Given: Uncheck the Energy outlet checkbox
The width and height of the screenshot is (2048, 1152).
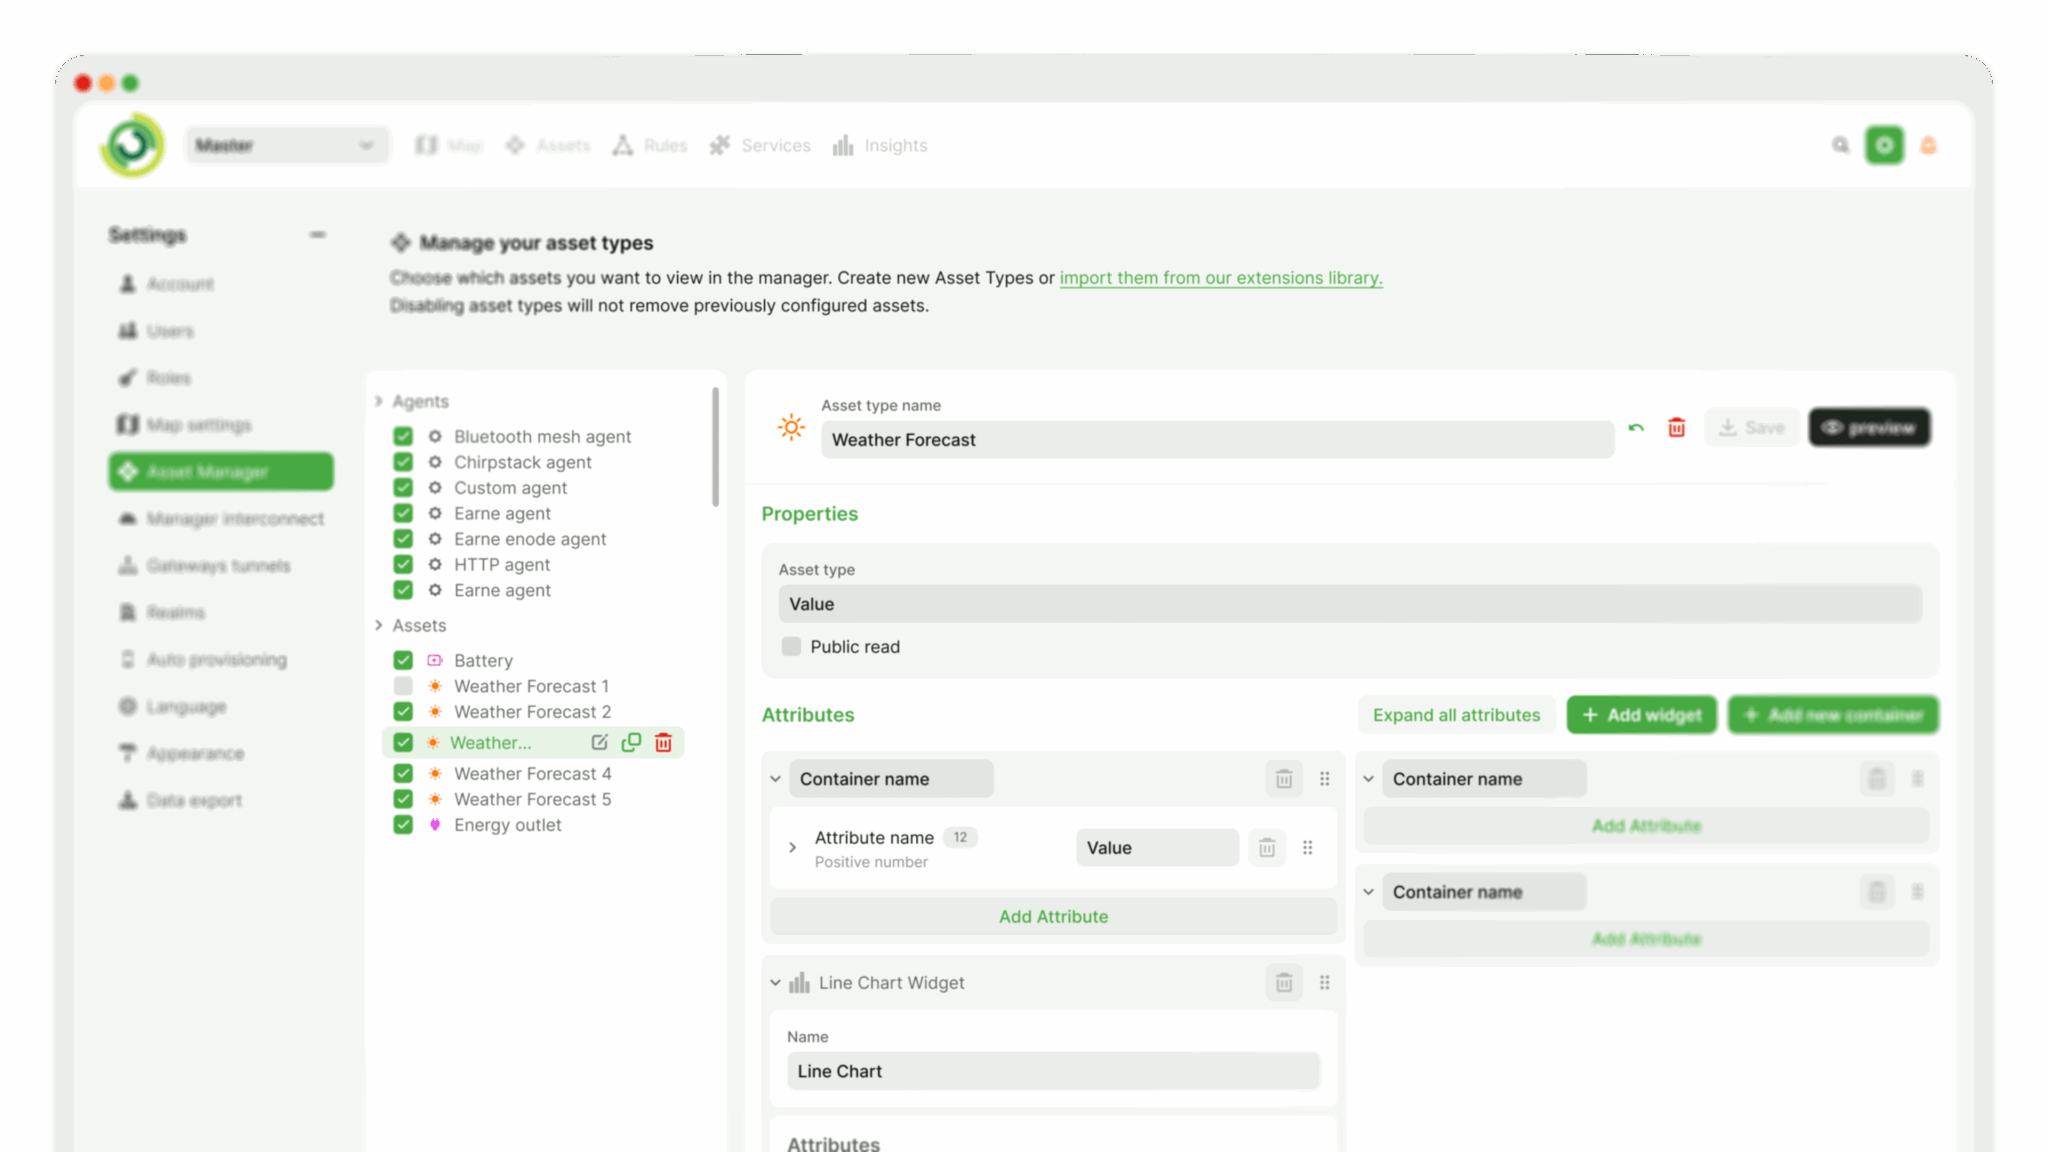Looking at the screenshot, I should pyautogui.click(x=403, y=825).
